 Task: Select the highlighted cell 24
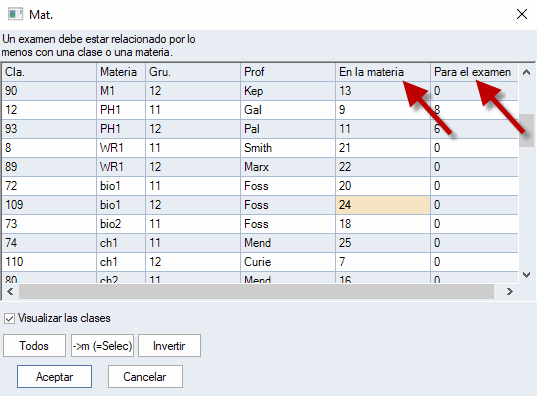click(383, 205)
